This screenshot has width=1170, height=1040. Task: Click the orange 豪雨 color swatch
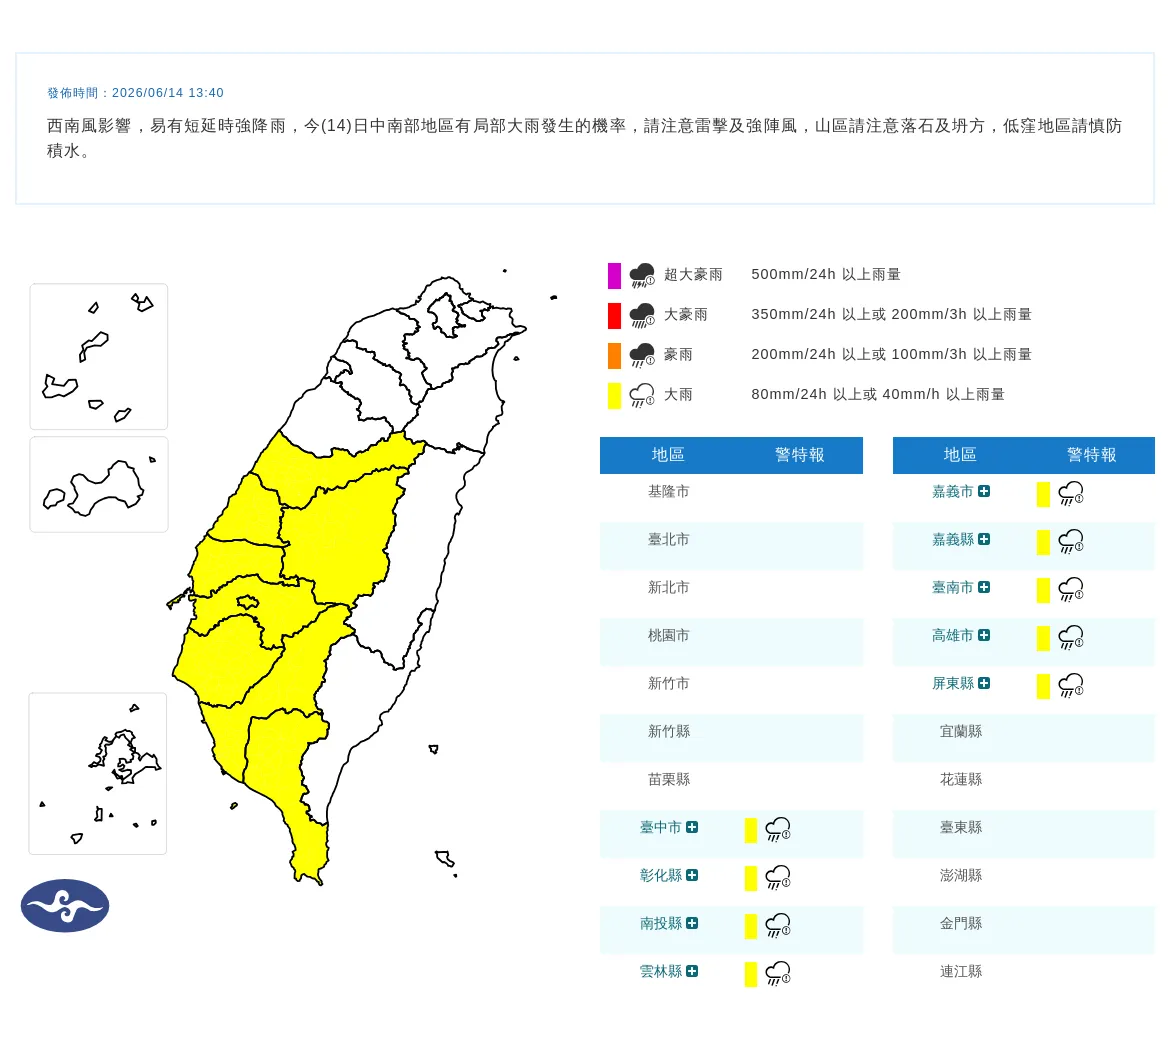point(614,355)
